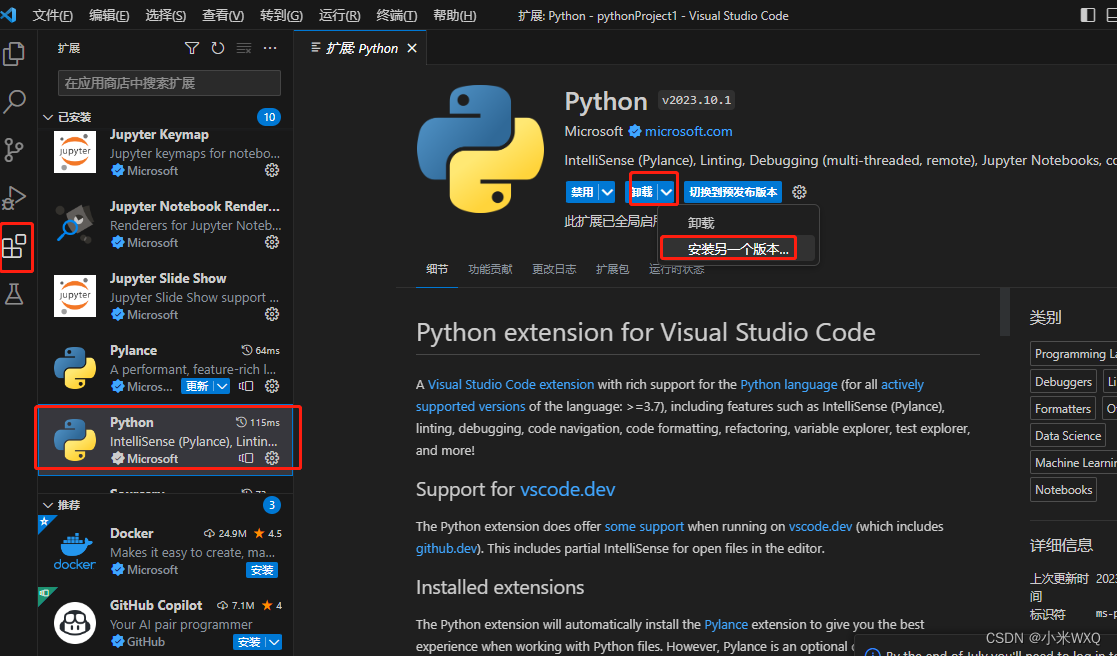Image resolution: width=1117 pixels, height=656 pixels.
Task: Open manage gear for Python in list
Action: [271, 458]
